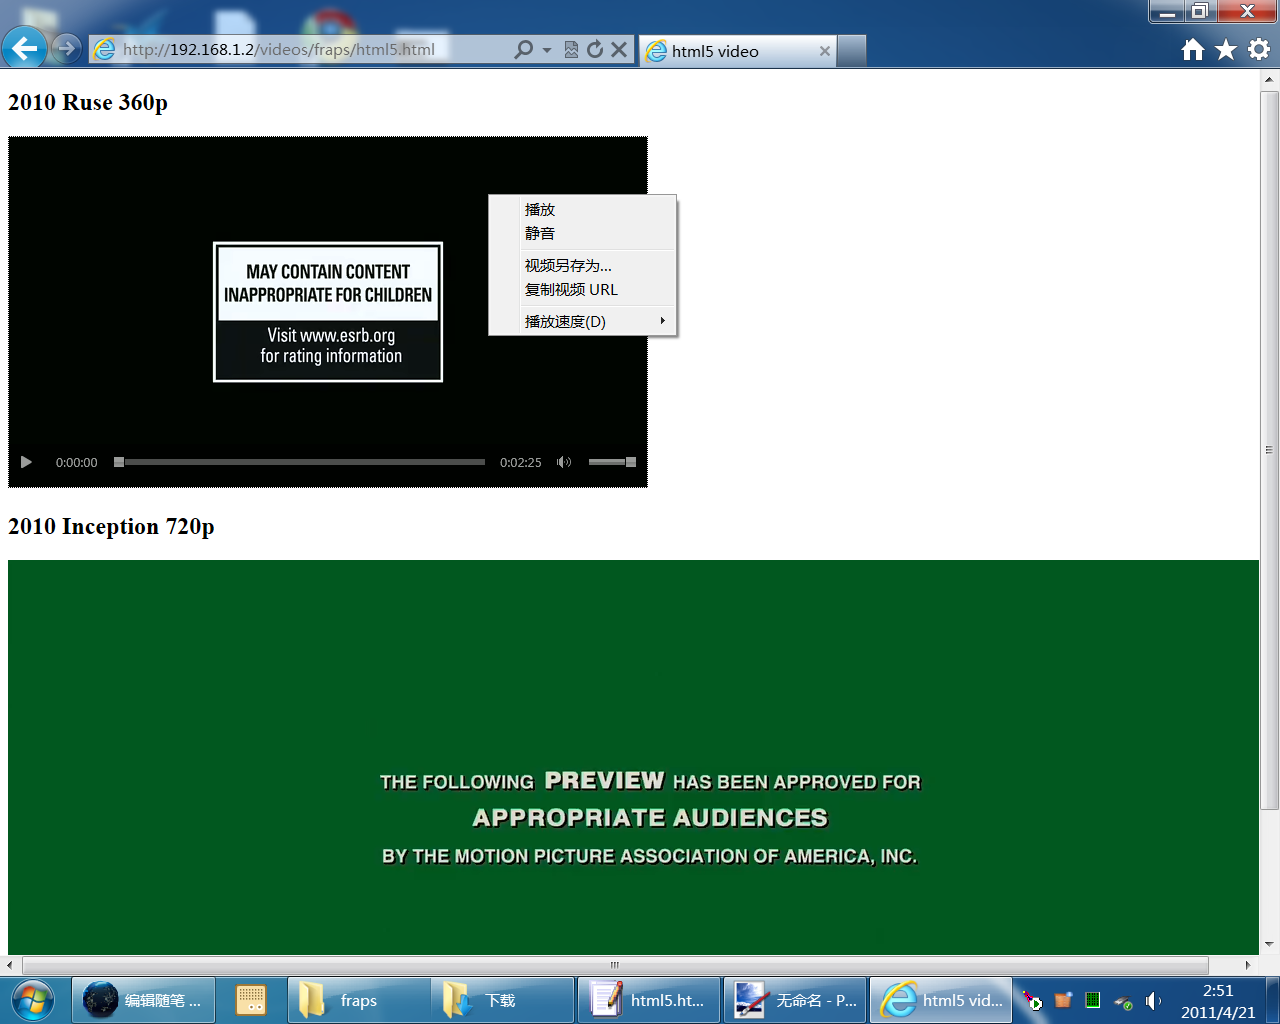Select 复制视频 URL from the context menu

[x=582, y=289]
